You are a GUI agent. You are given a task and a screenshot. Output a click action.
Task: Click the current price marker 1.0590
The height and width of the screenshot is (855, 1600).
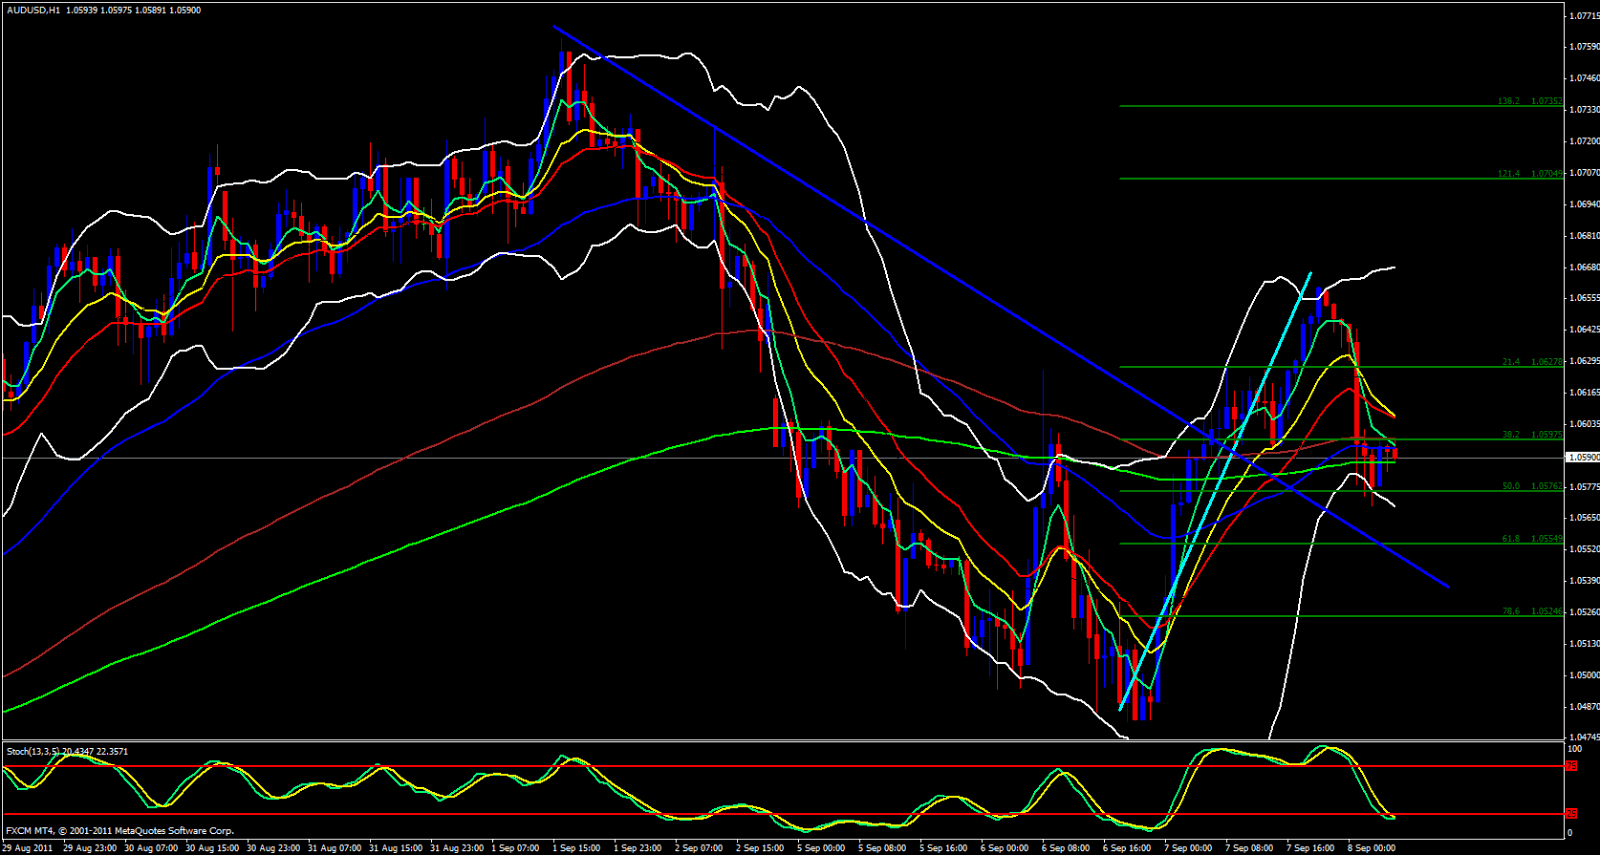[x=1581, y=457]
